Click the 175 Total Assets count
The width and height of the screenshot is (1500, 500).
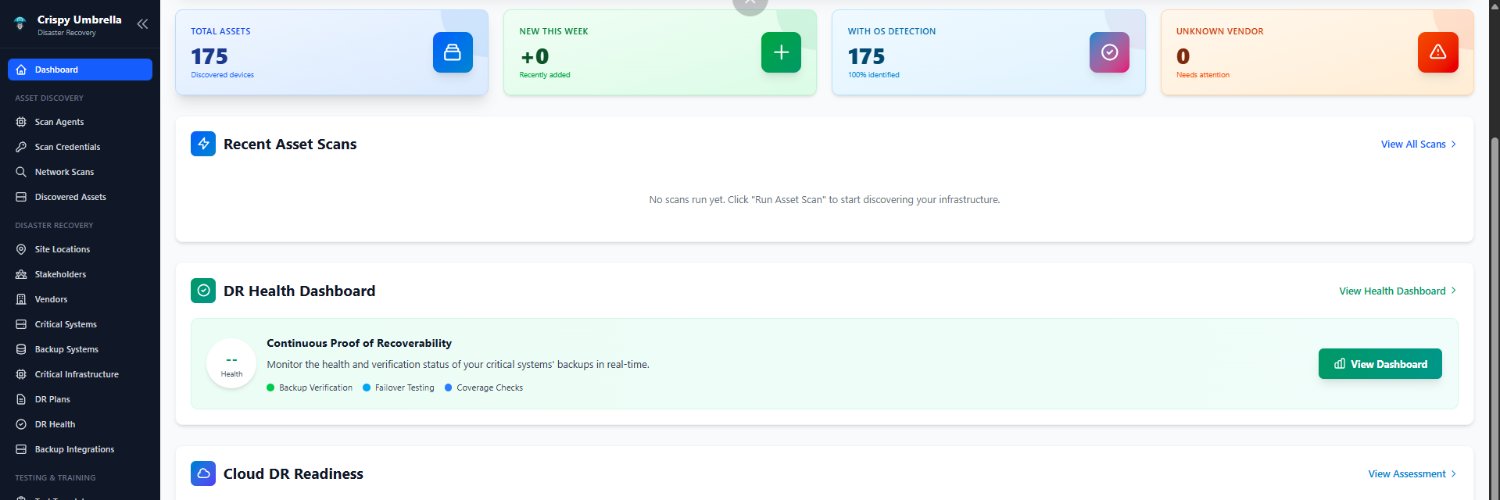[209, 56]
